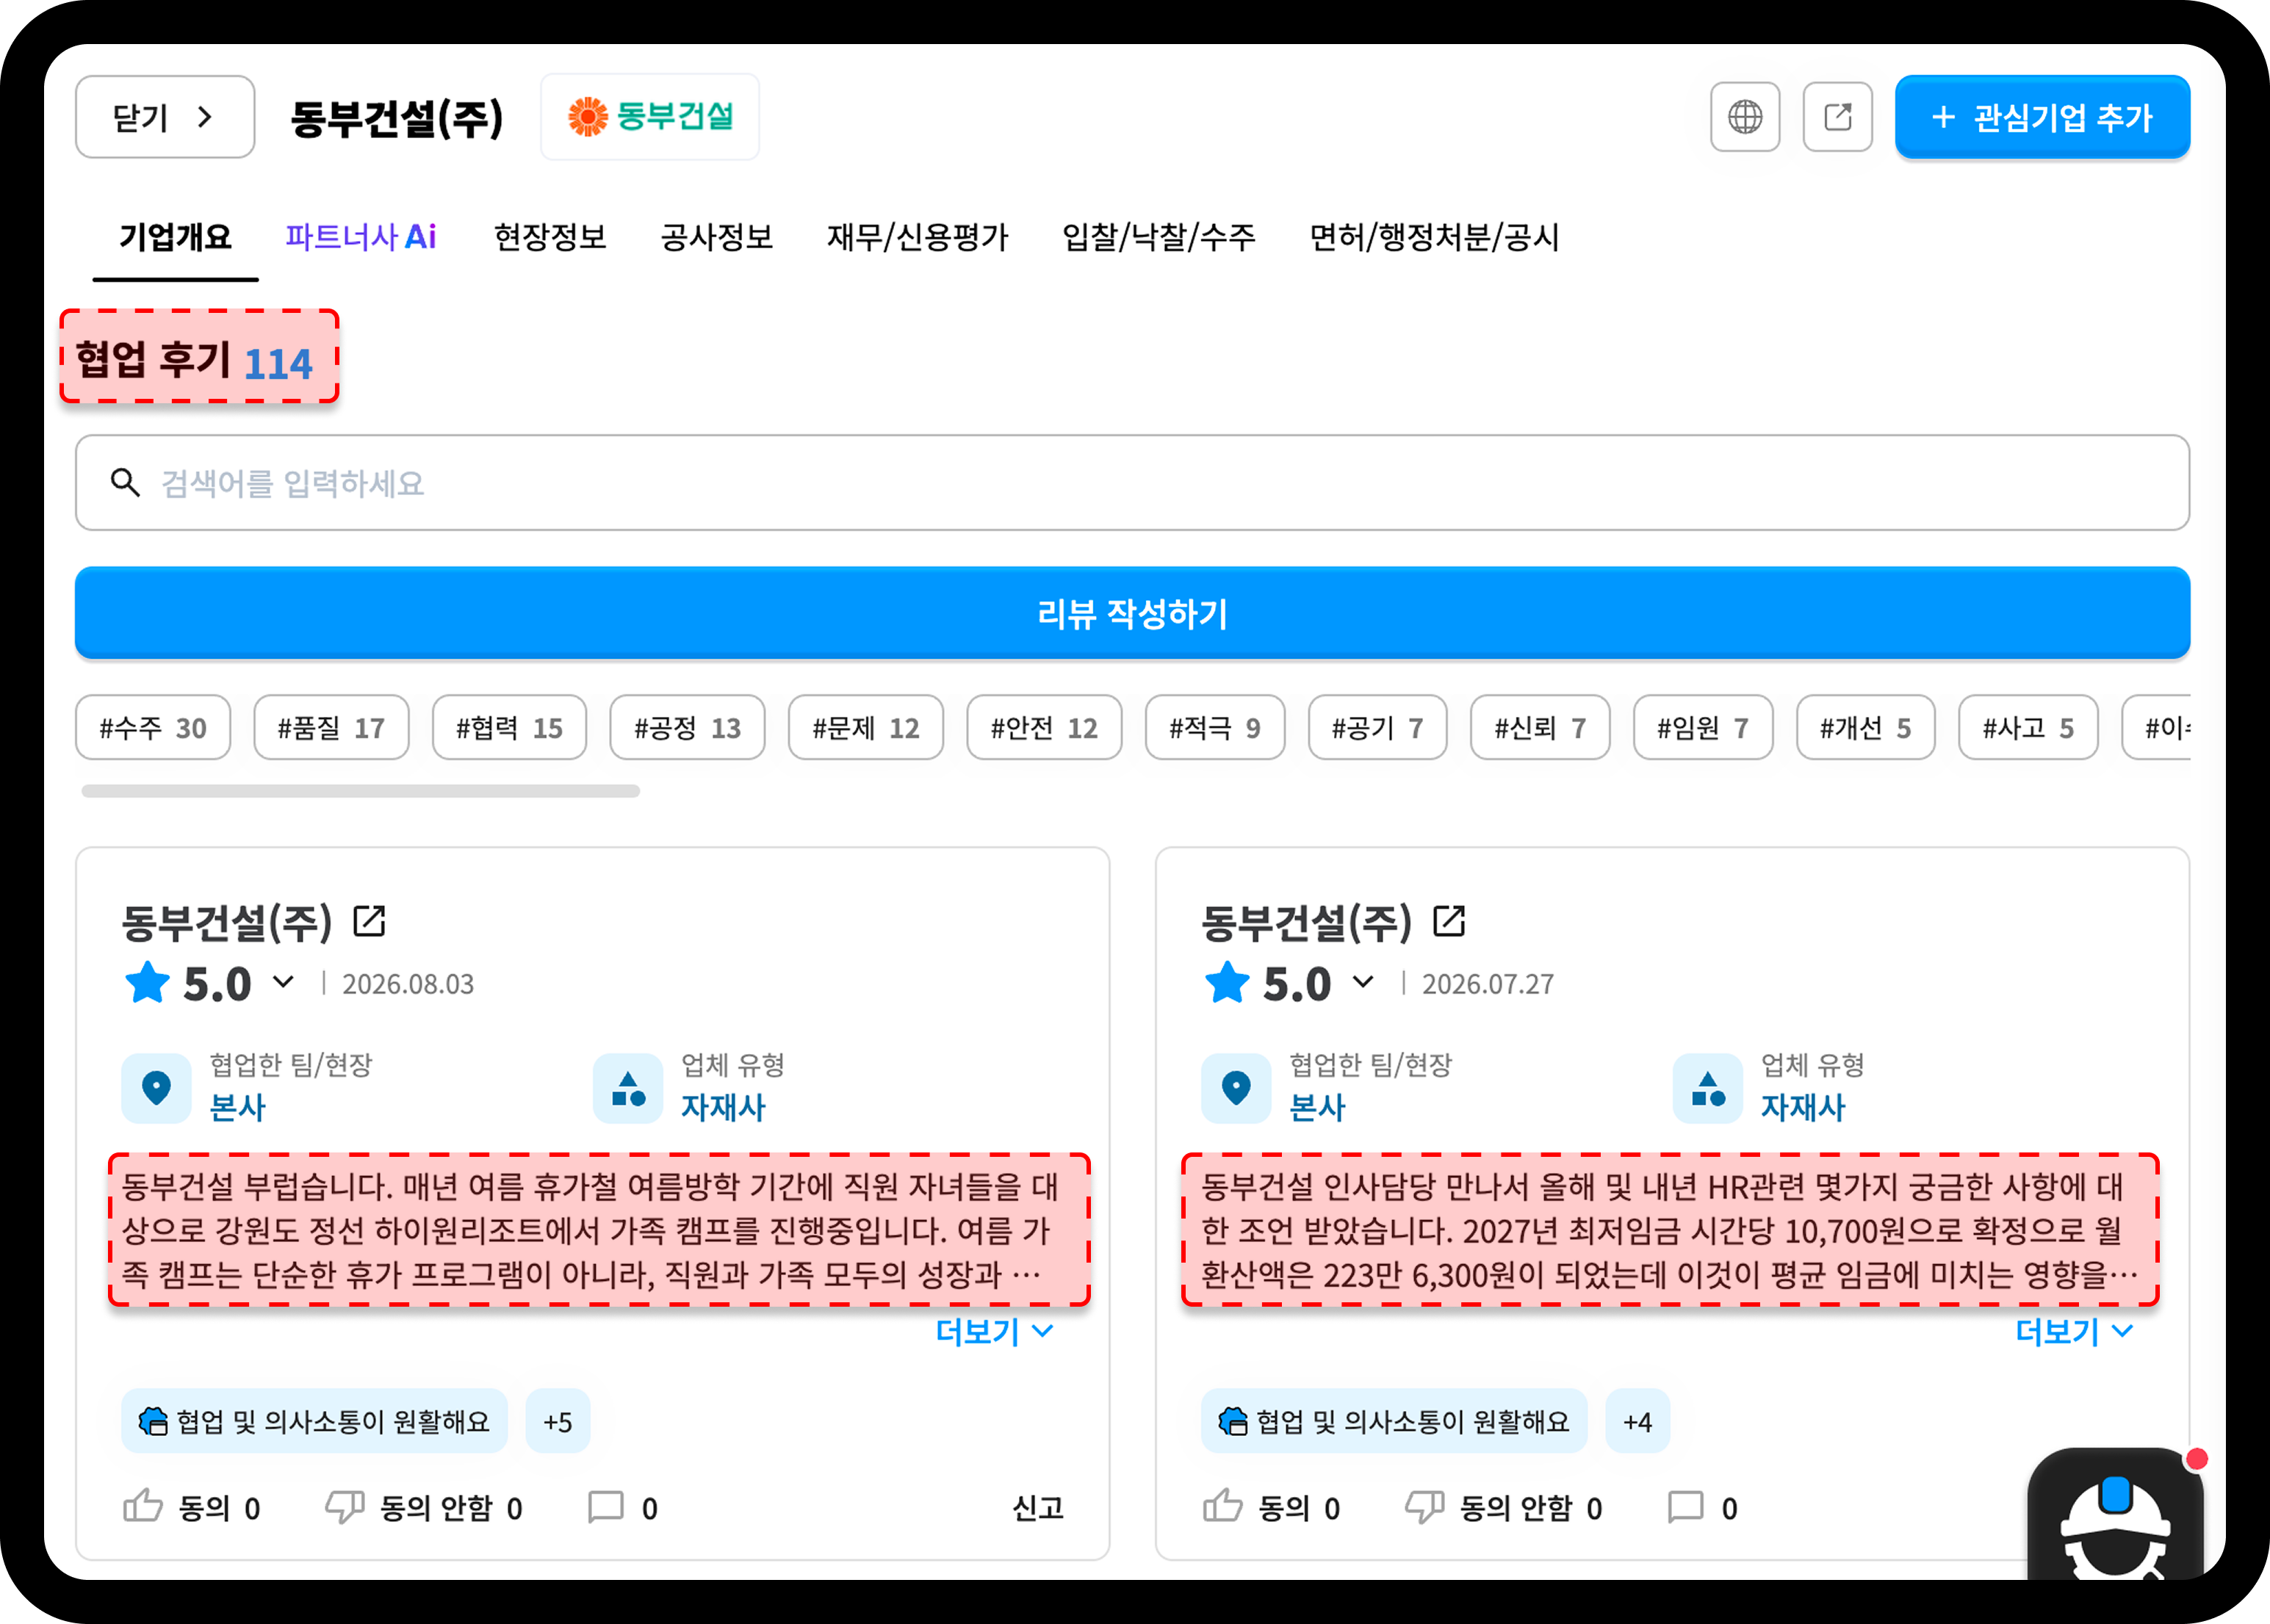Click location pin icon on 2026.07.27 review
The image size is (2270, 1624).
click(1236, 1088)
